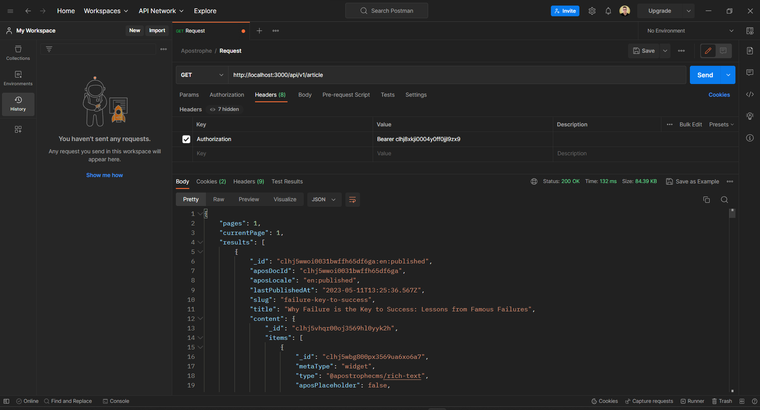Expand the API Network menu
This screenshot has height=410, width=760.
coord(161,11)
